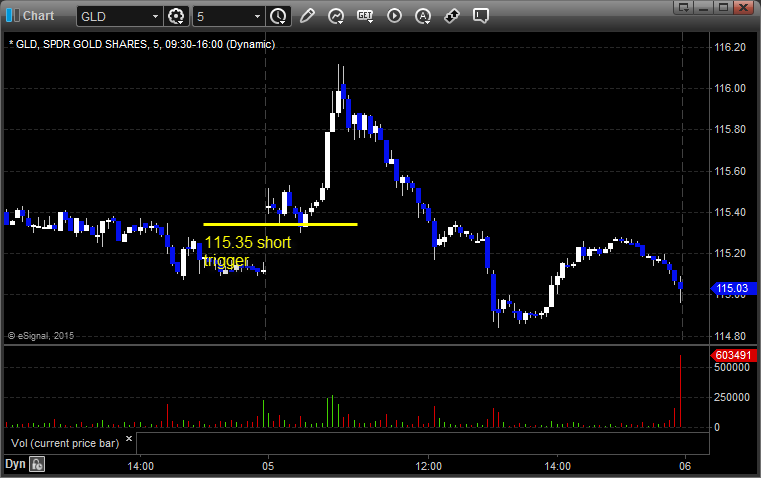Click the 250000 volume axis label

coord(732,397)
